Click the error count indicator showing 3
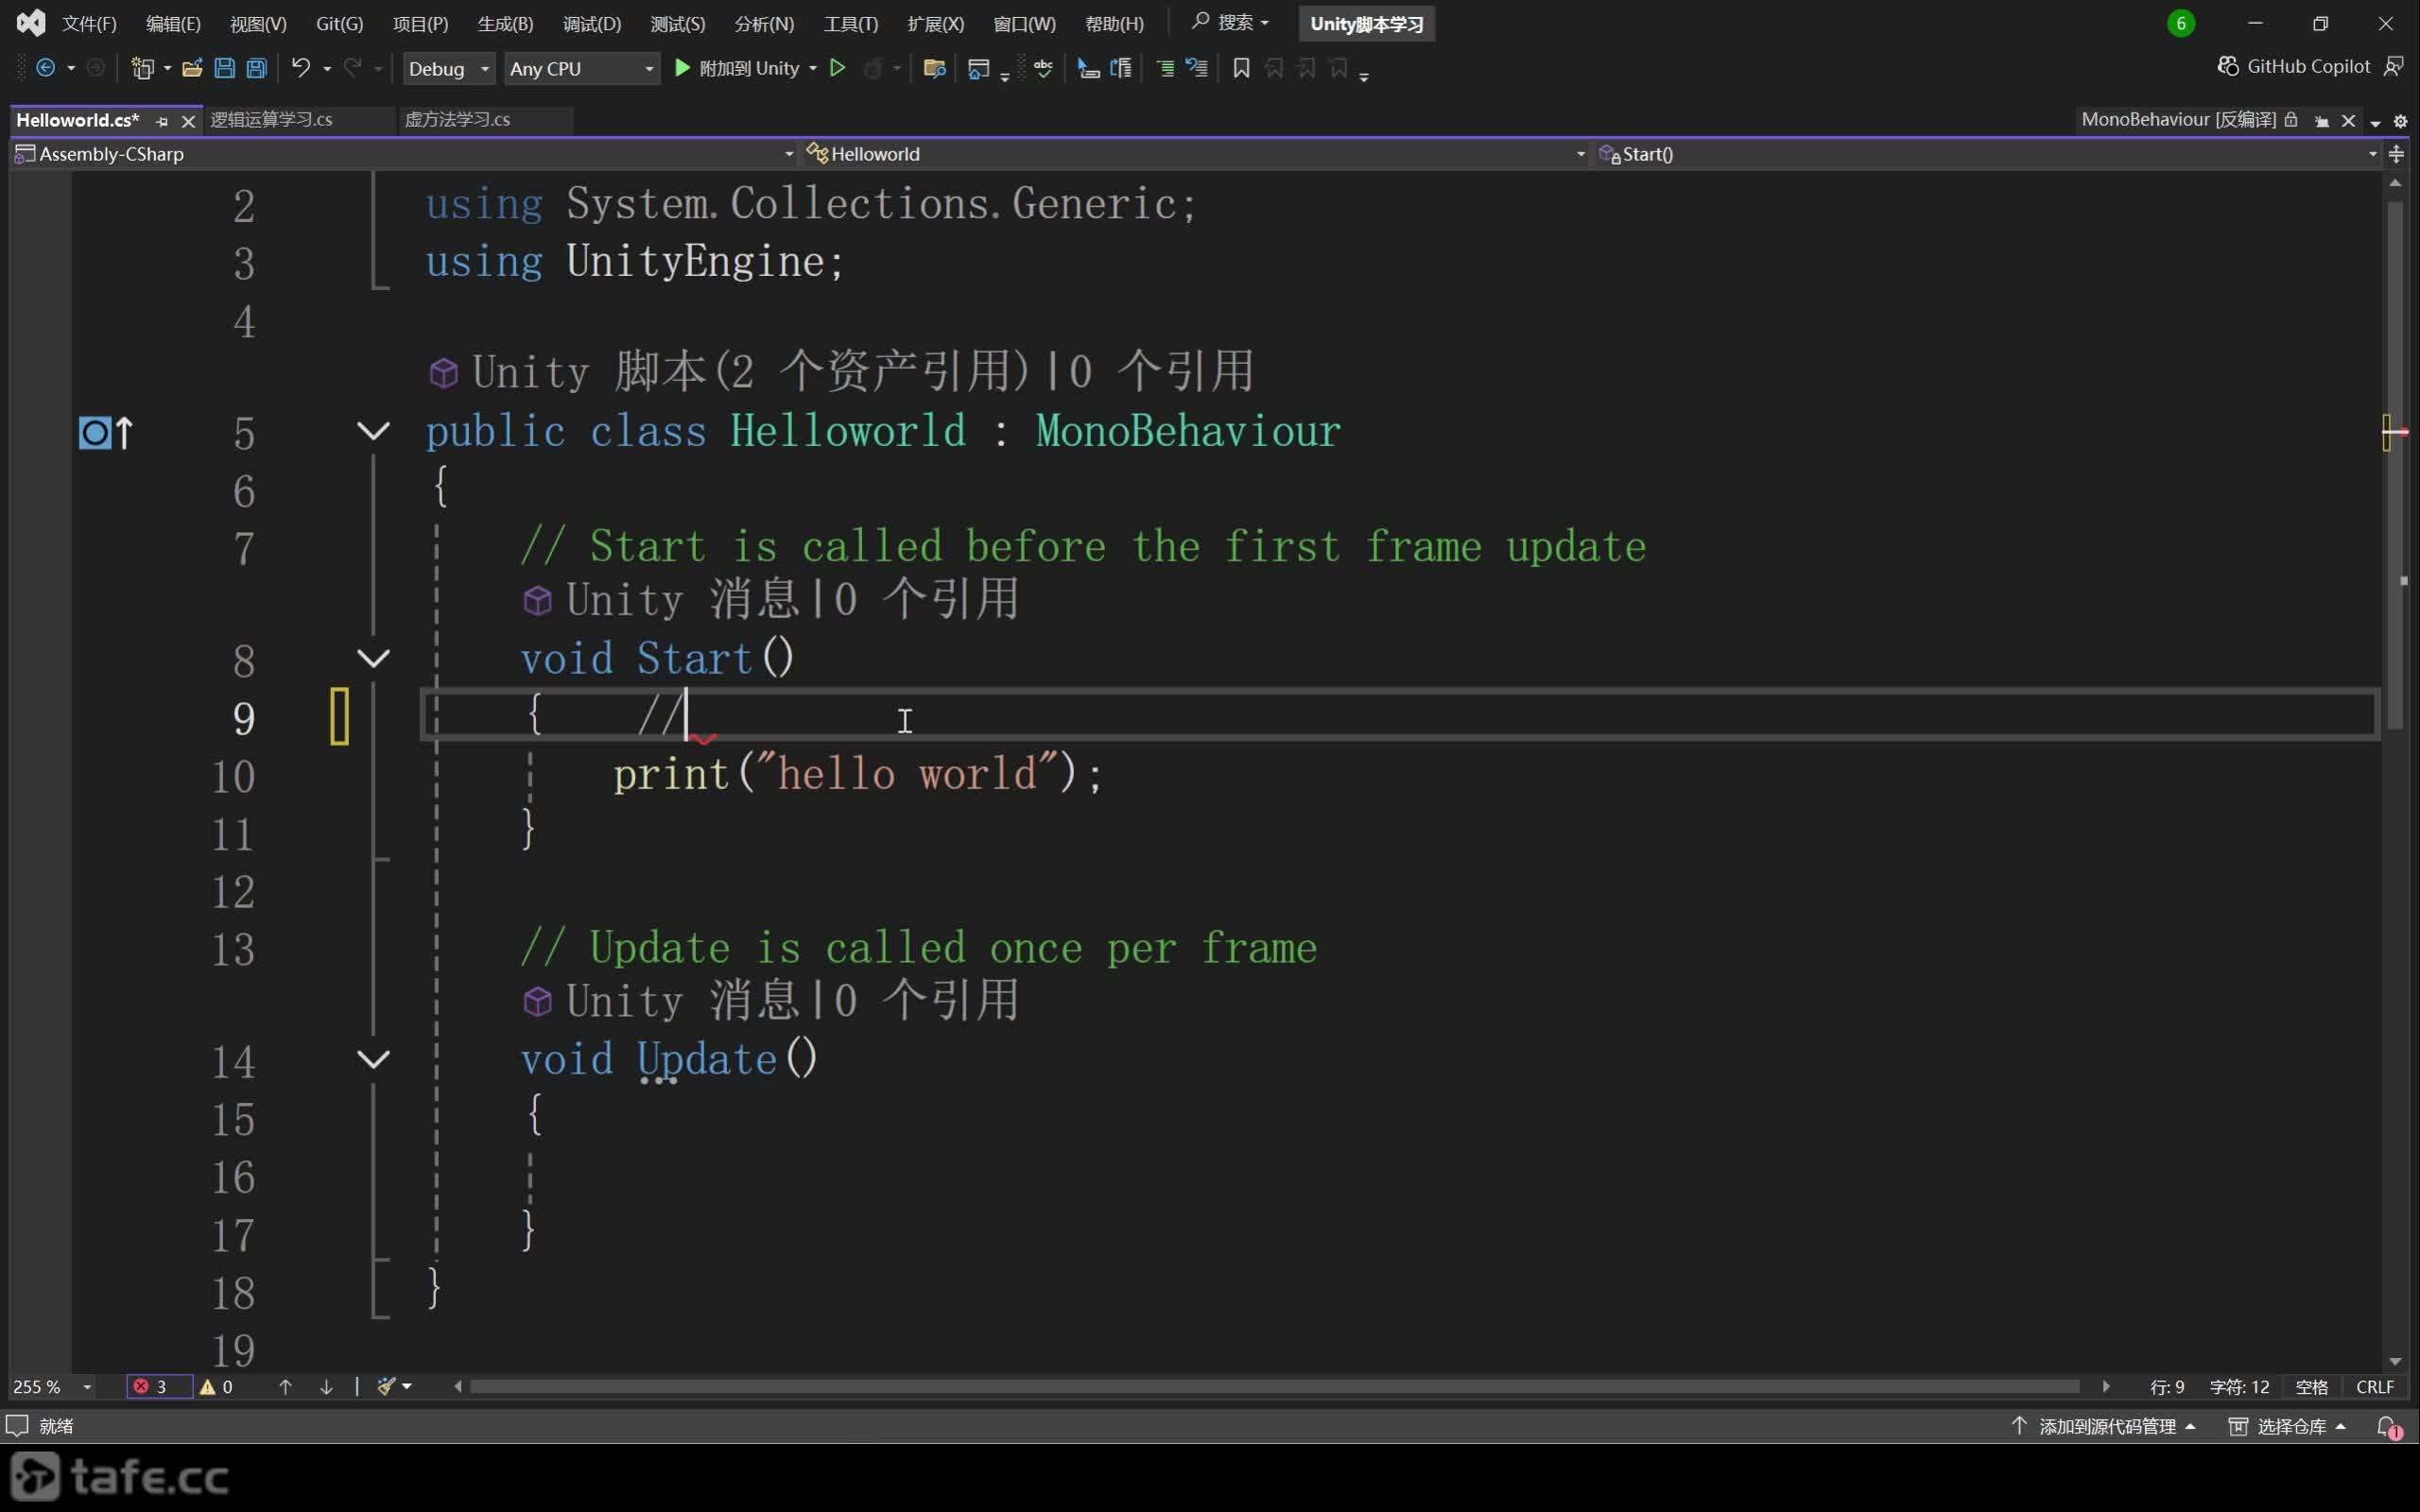This screenshot has width=2420, height=1512. [x=158, y=1386]
